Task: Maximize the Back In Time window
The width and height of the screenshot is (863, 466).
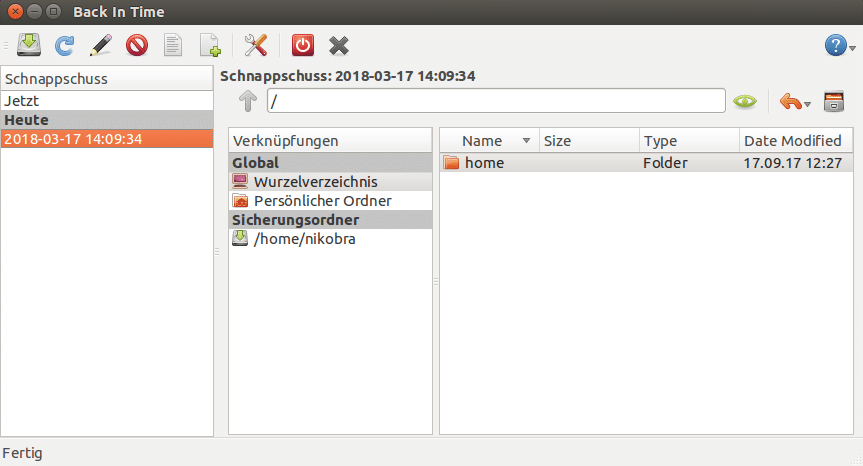Action: tap(53, 11)
